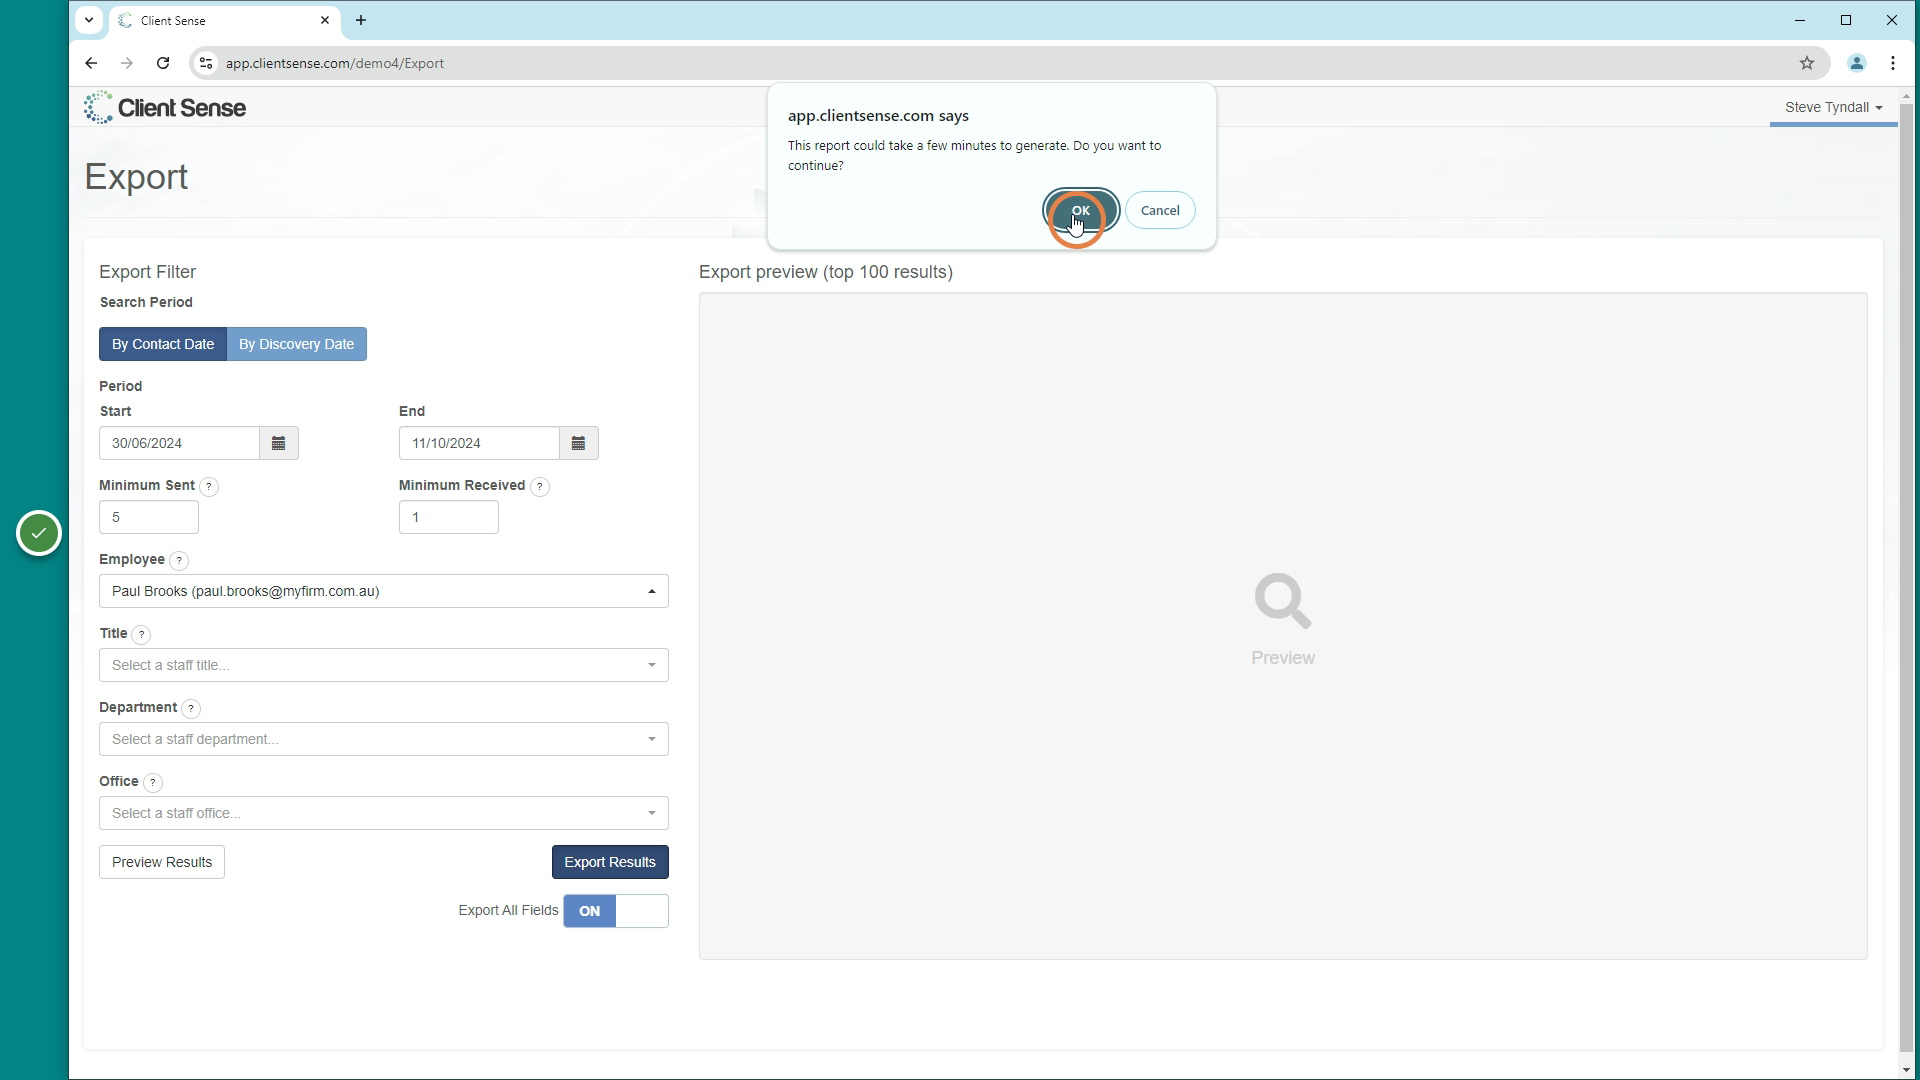Open the staff department dropdown
This screenshot has height=1080, width=1920.
click(x=384, y=739)
